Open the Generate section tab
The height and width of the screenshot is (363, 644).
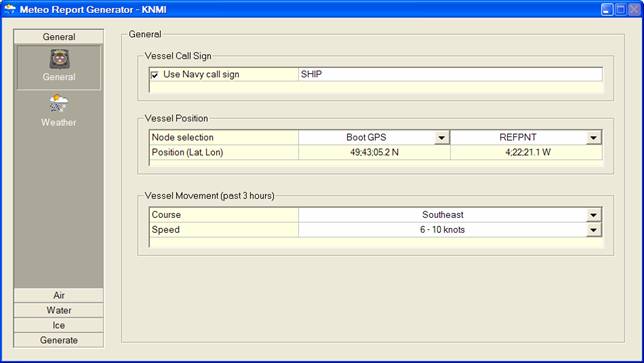pyautogui.click(x=59, y=340)
